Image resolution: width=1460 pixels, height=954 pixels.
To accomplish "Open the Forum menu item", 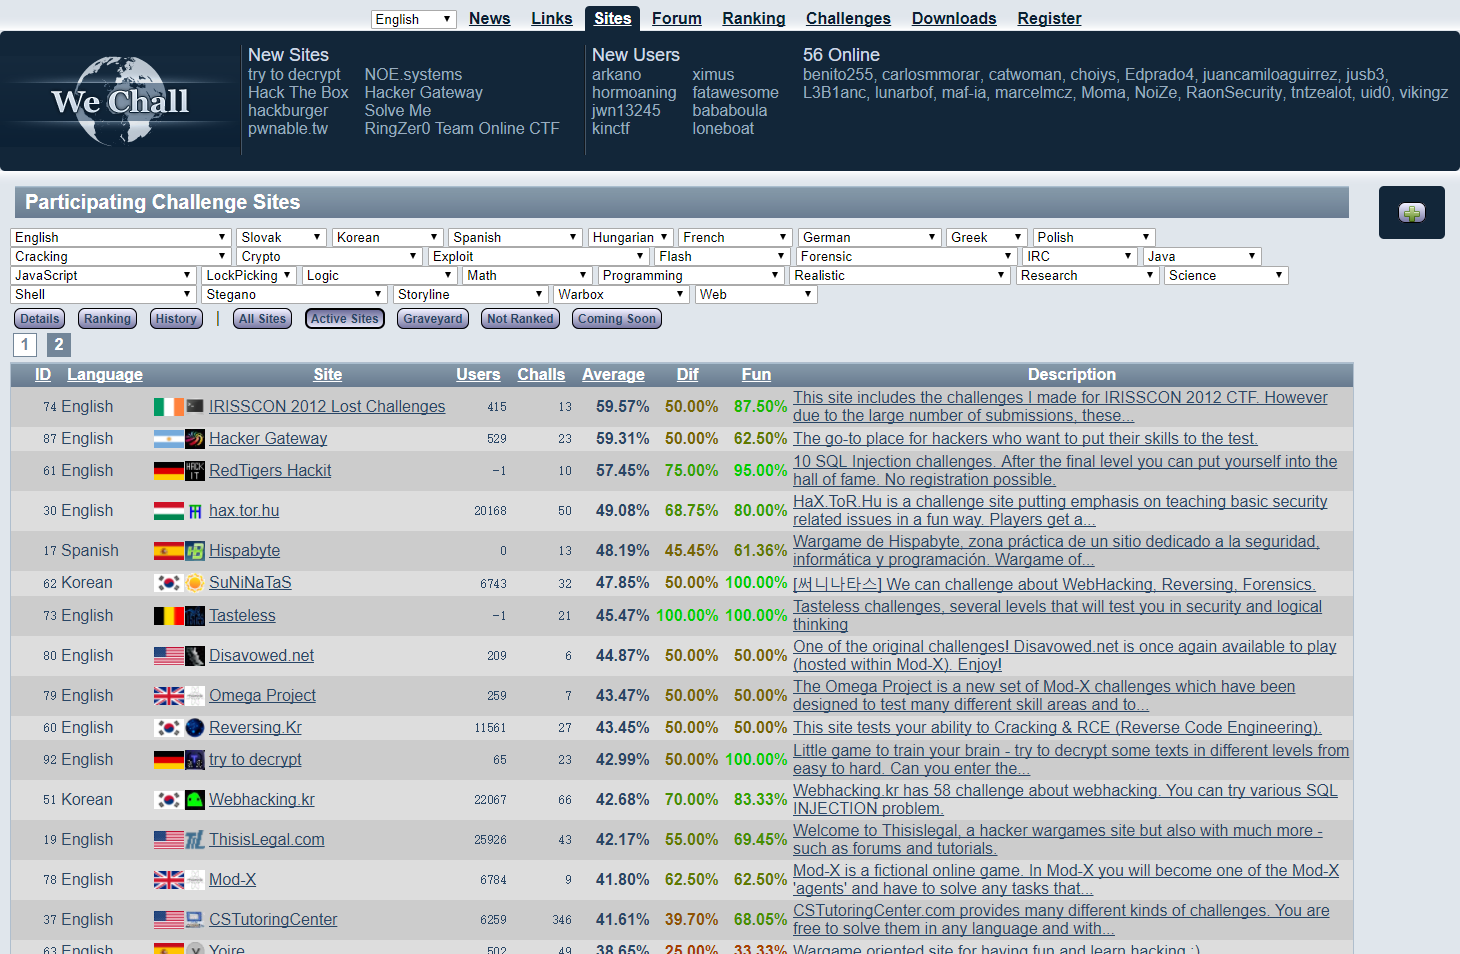I will pyautogui.click(x=677, y=18).
